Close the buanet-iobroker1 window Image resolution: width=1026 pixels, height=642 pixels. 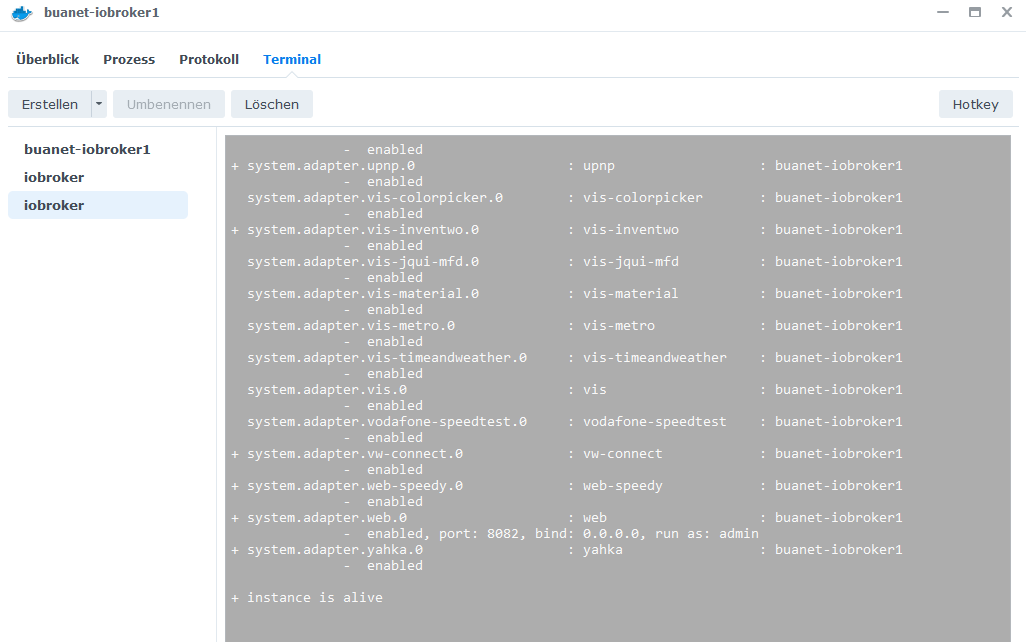point(1006,13)
